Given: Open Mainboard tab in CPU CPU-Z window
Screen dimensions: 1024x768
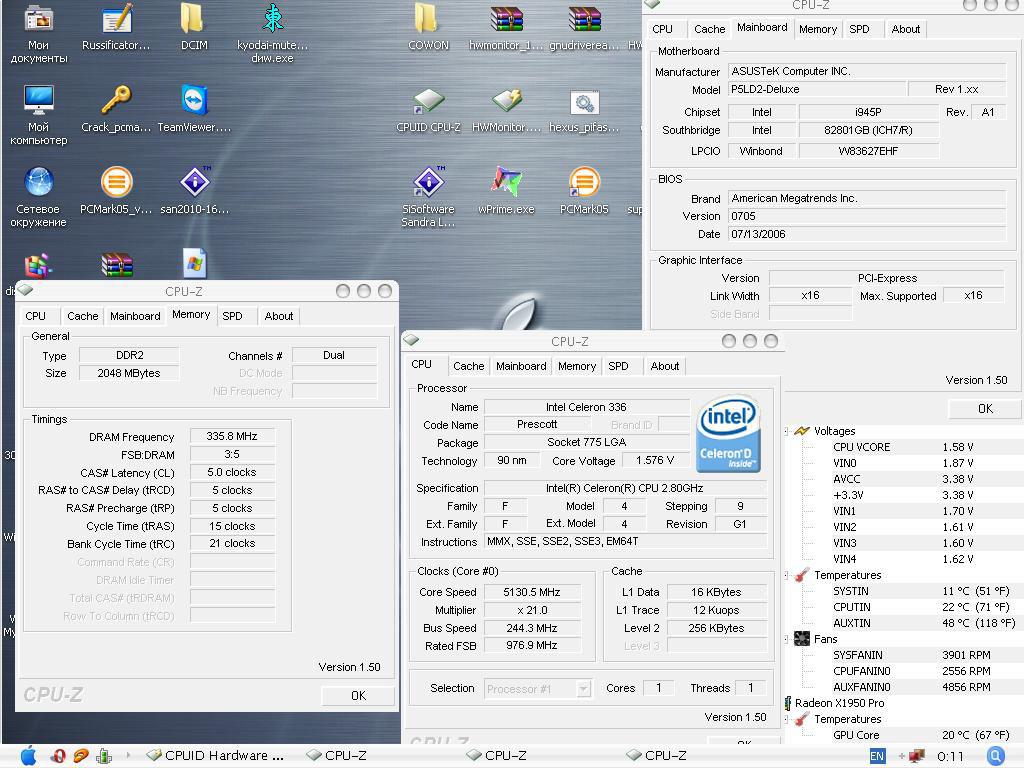Looking at the screenshot, I should pyautogui.click(x=521, y=366).
